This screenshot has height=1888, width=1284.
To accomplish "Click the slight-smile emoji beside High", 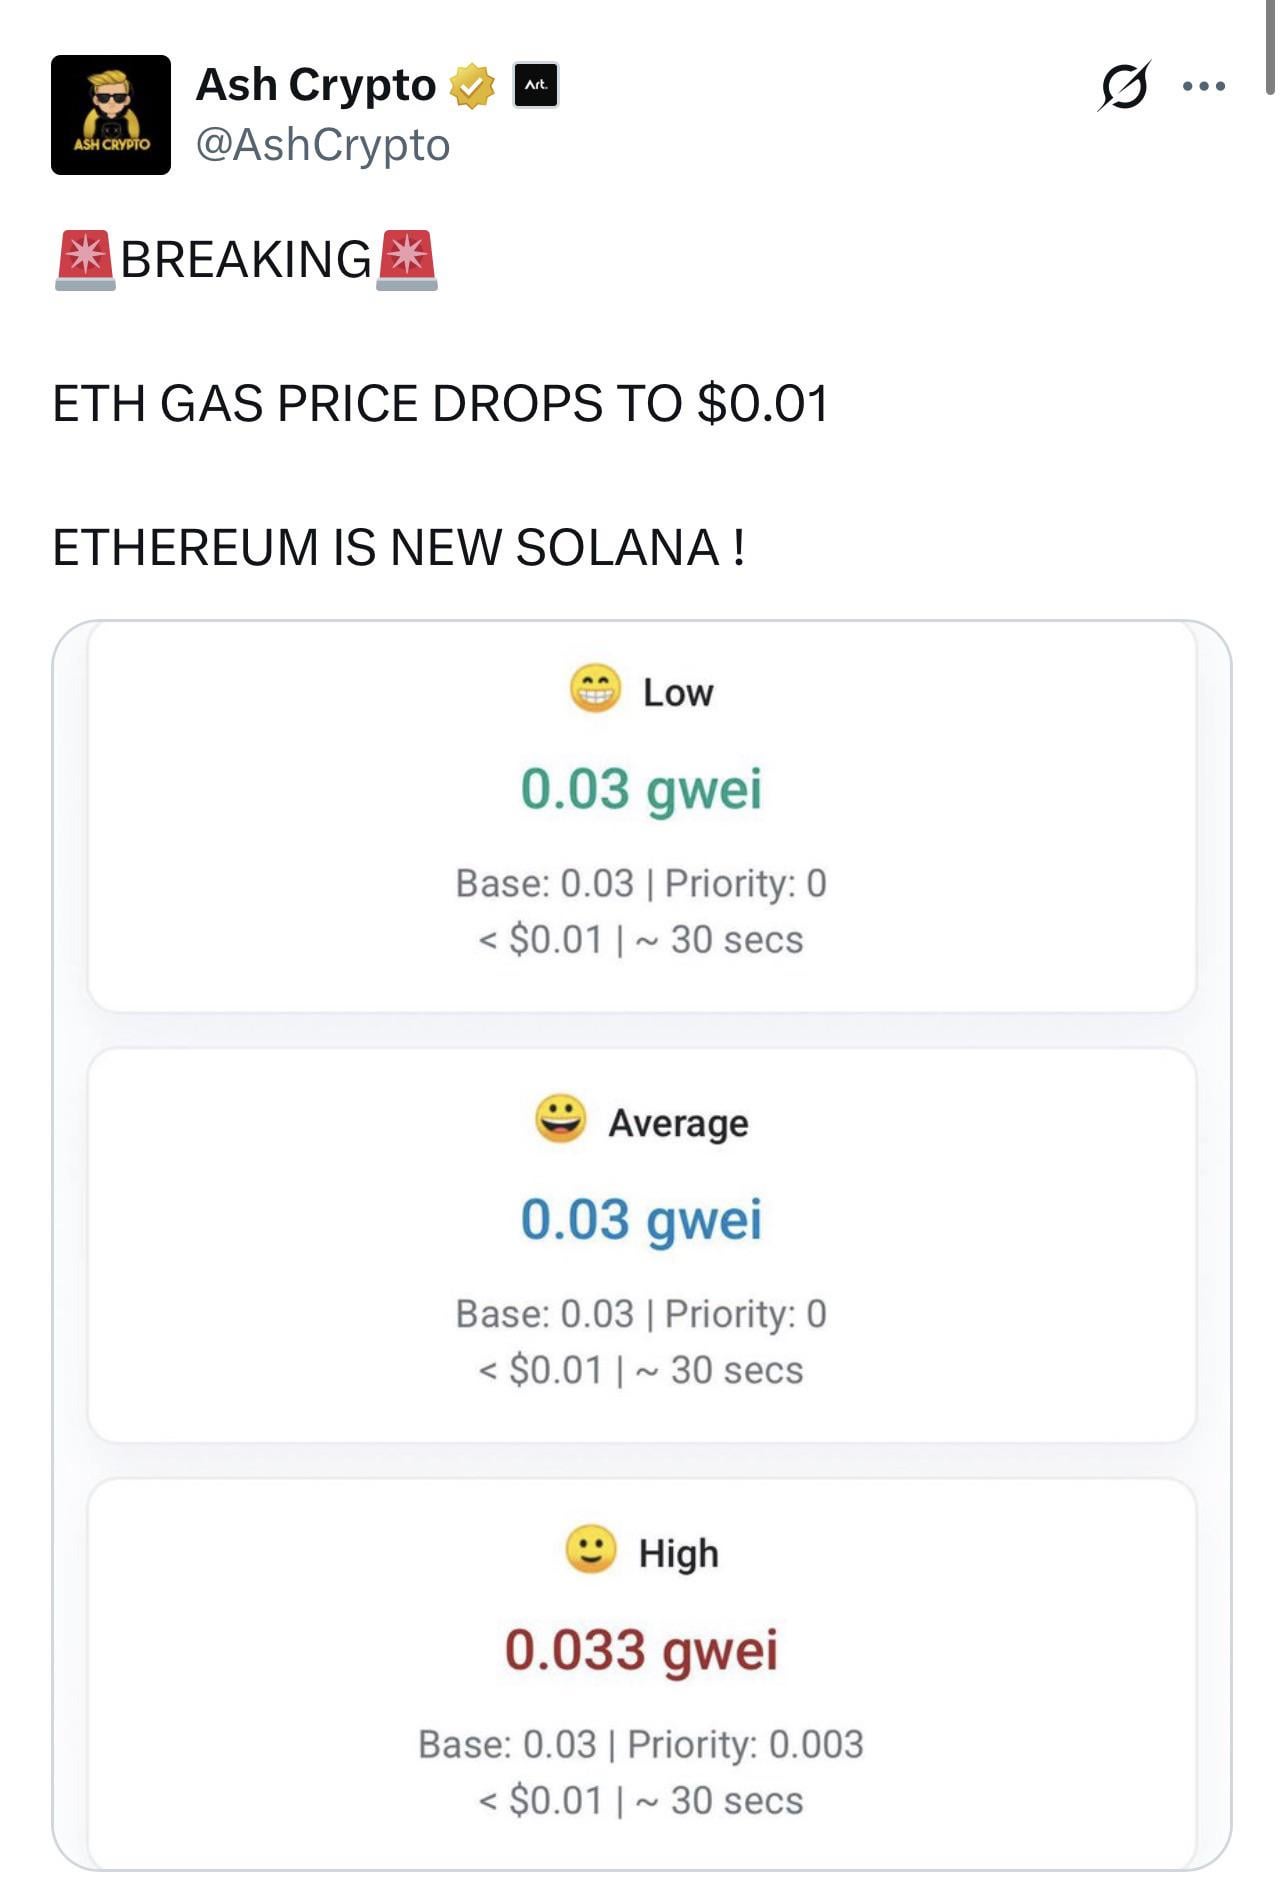I will click(591, 1549).
